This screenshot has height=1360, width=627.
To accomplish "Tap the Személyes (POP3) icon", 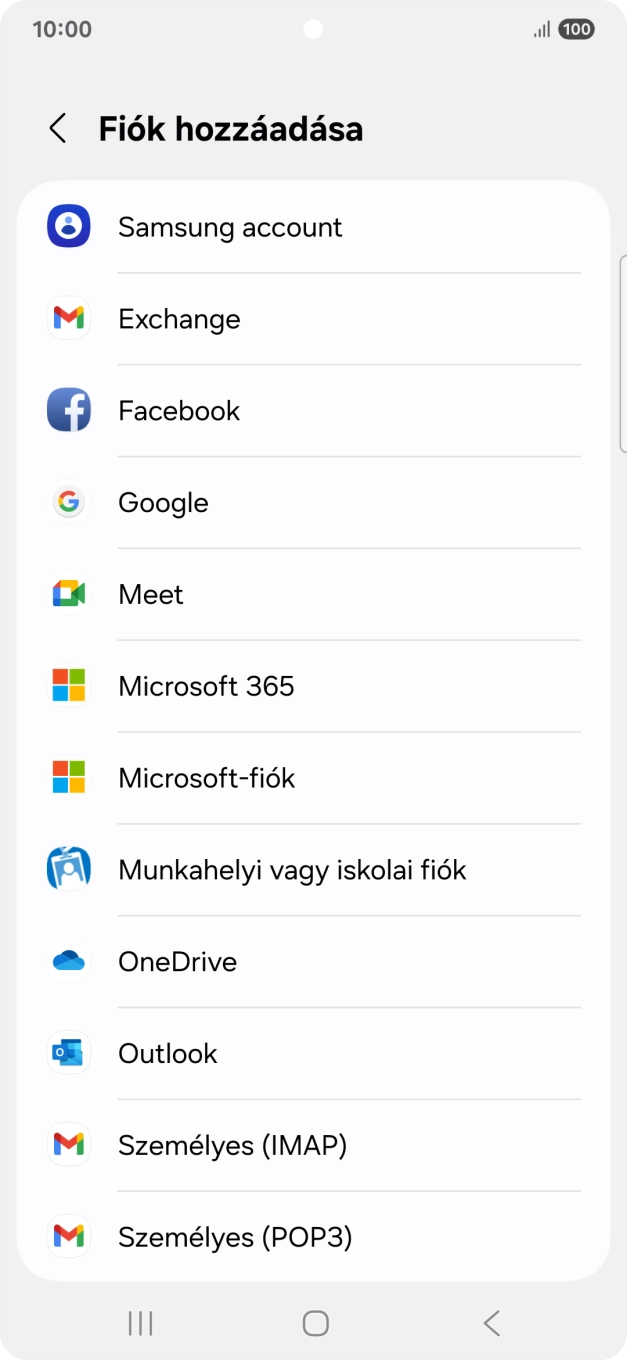I will pos(68,1237).
